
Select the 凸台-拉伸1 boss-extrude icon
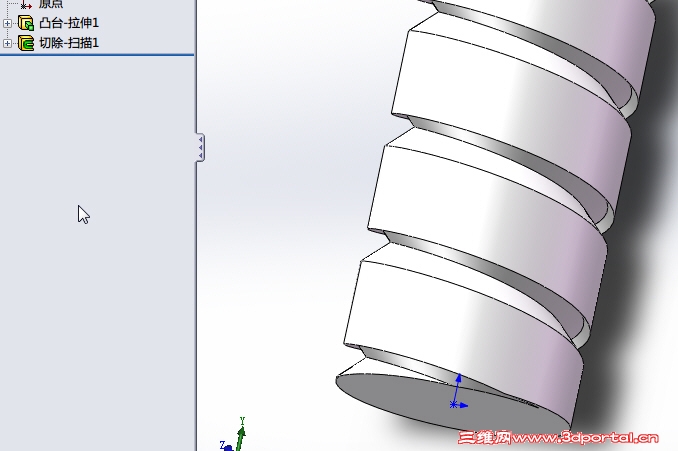point(26,23)
